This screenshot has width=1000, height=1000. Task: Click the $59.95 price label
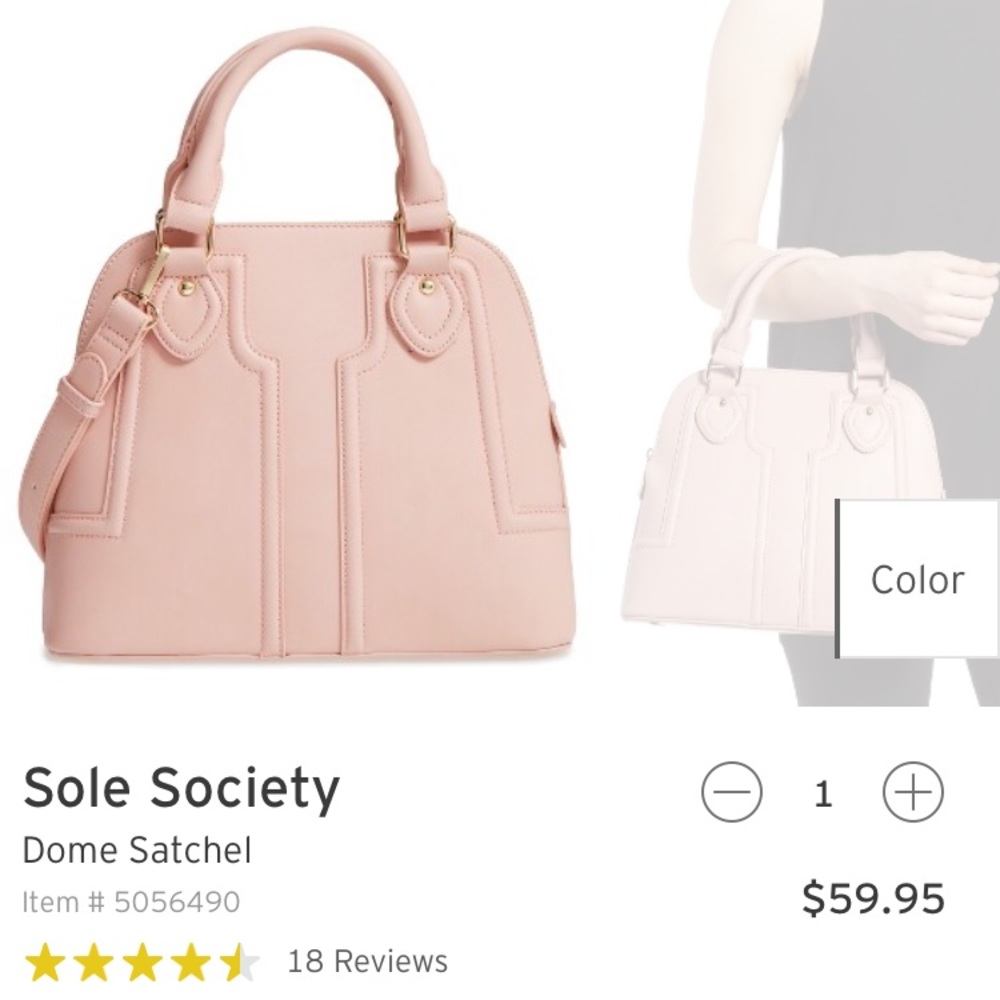873,897
